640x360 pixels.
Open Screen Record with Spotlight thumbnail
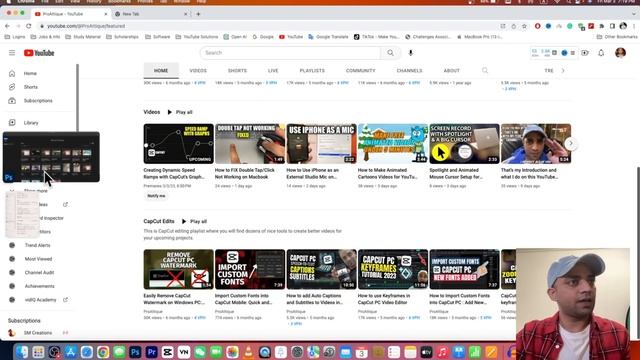tap(464, 144)
